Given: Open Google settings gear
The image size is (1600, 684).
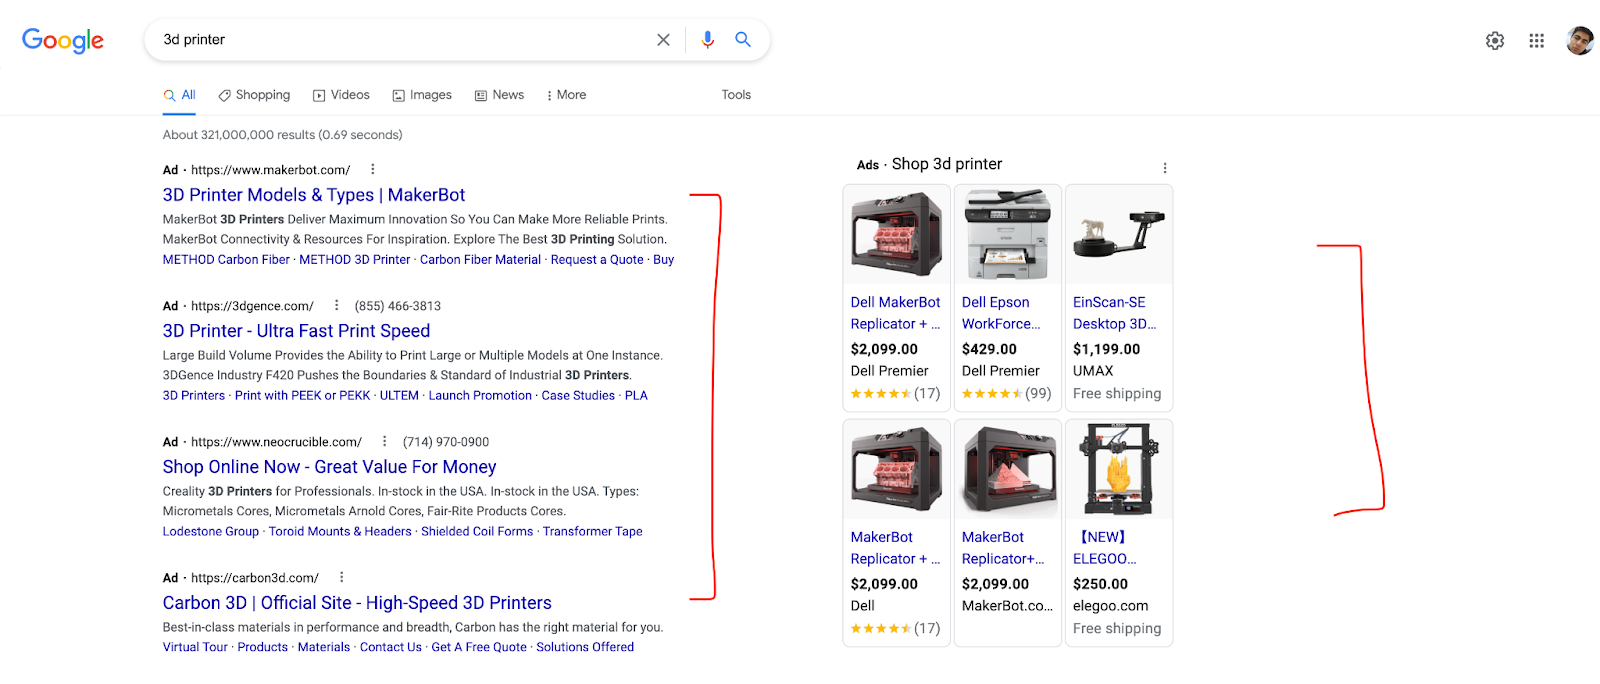Looking at the screenshot, I should pos(1495,41).
